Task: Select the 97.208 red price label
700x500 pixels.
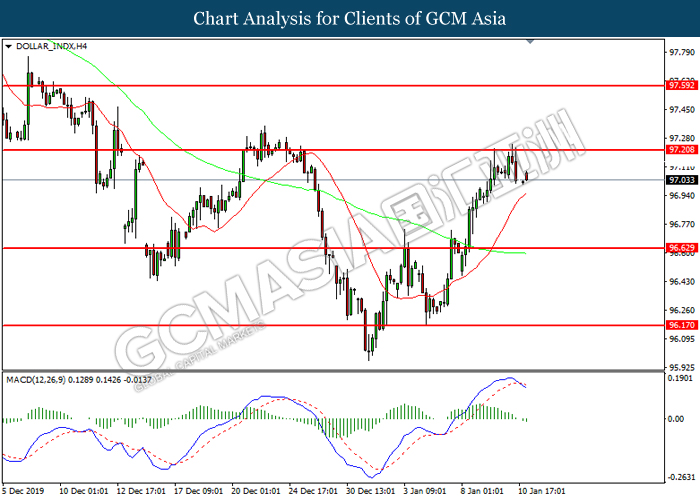Action: tap(681, 150)
